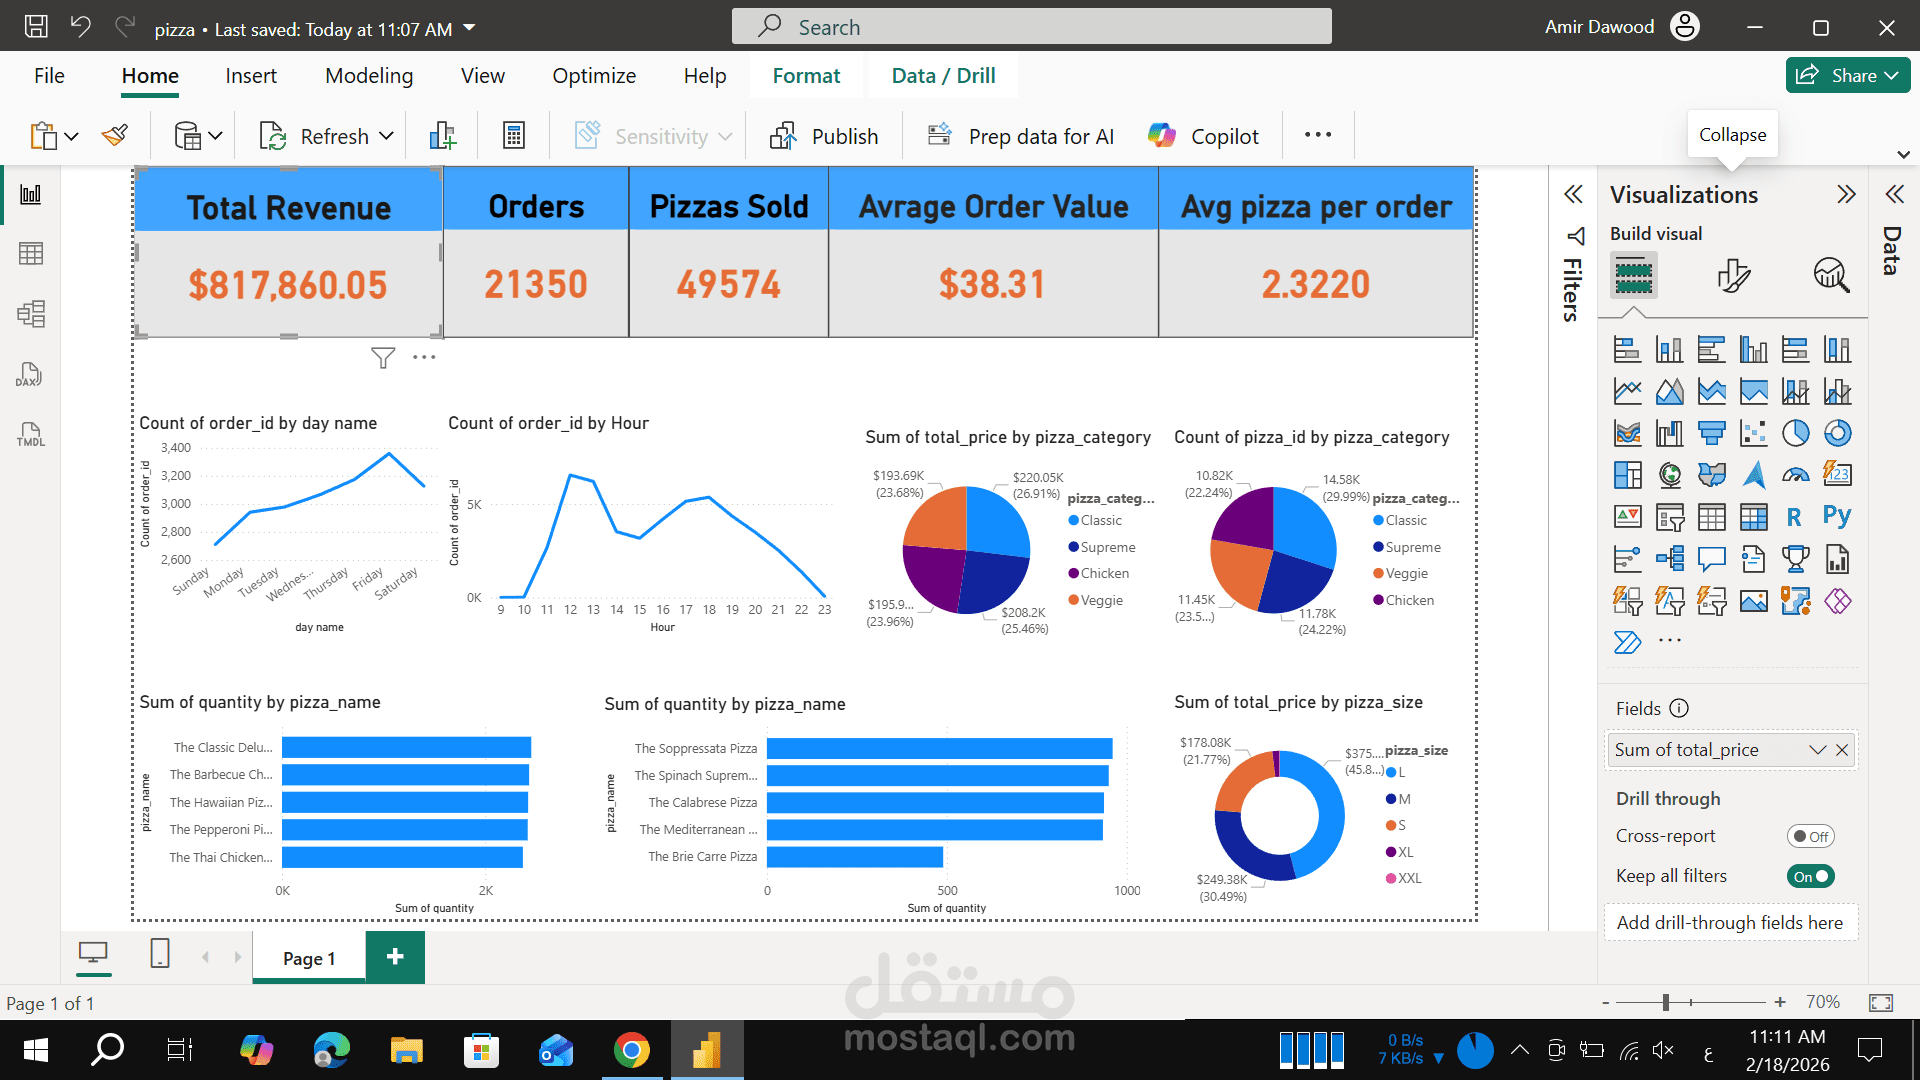Expand the Last saved dropdown next to pizza
The height and width of the screenshot is (1080, 1920).
[468, 29]
